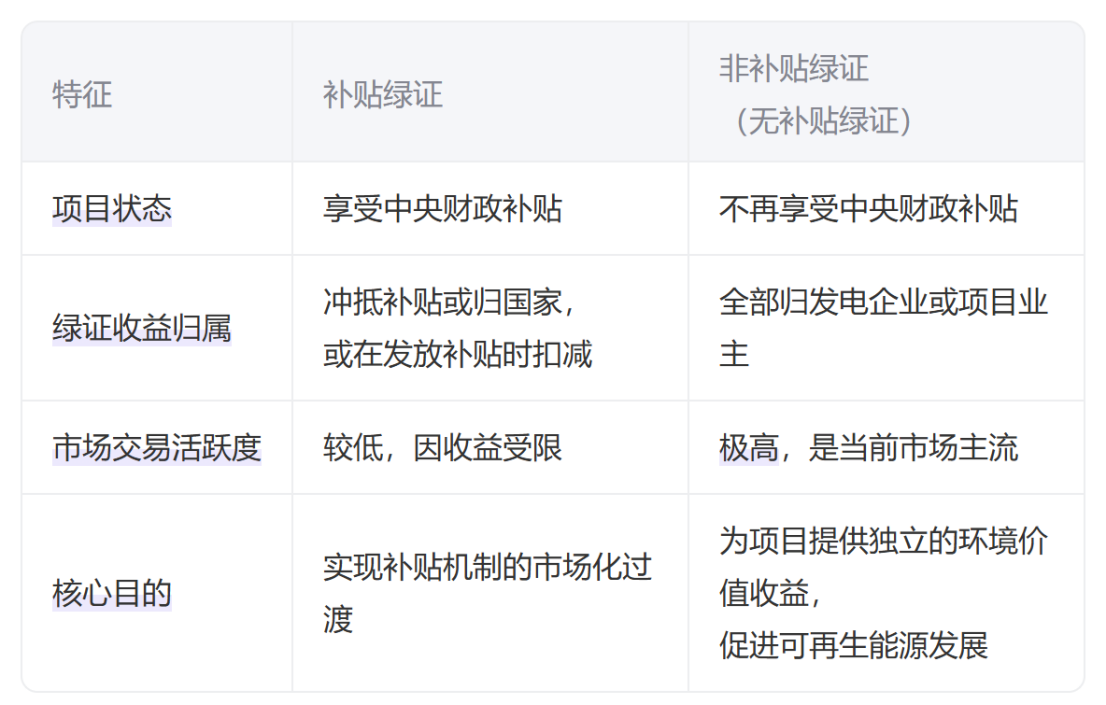Select the '享受中央财政补贴' cell
1106x705 pixels.
click(442, 209)
